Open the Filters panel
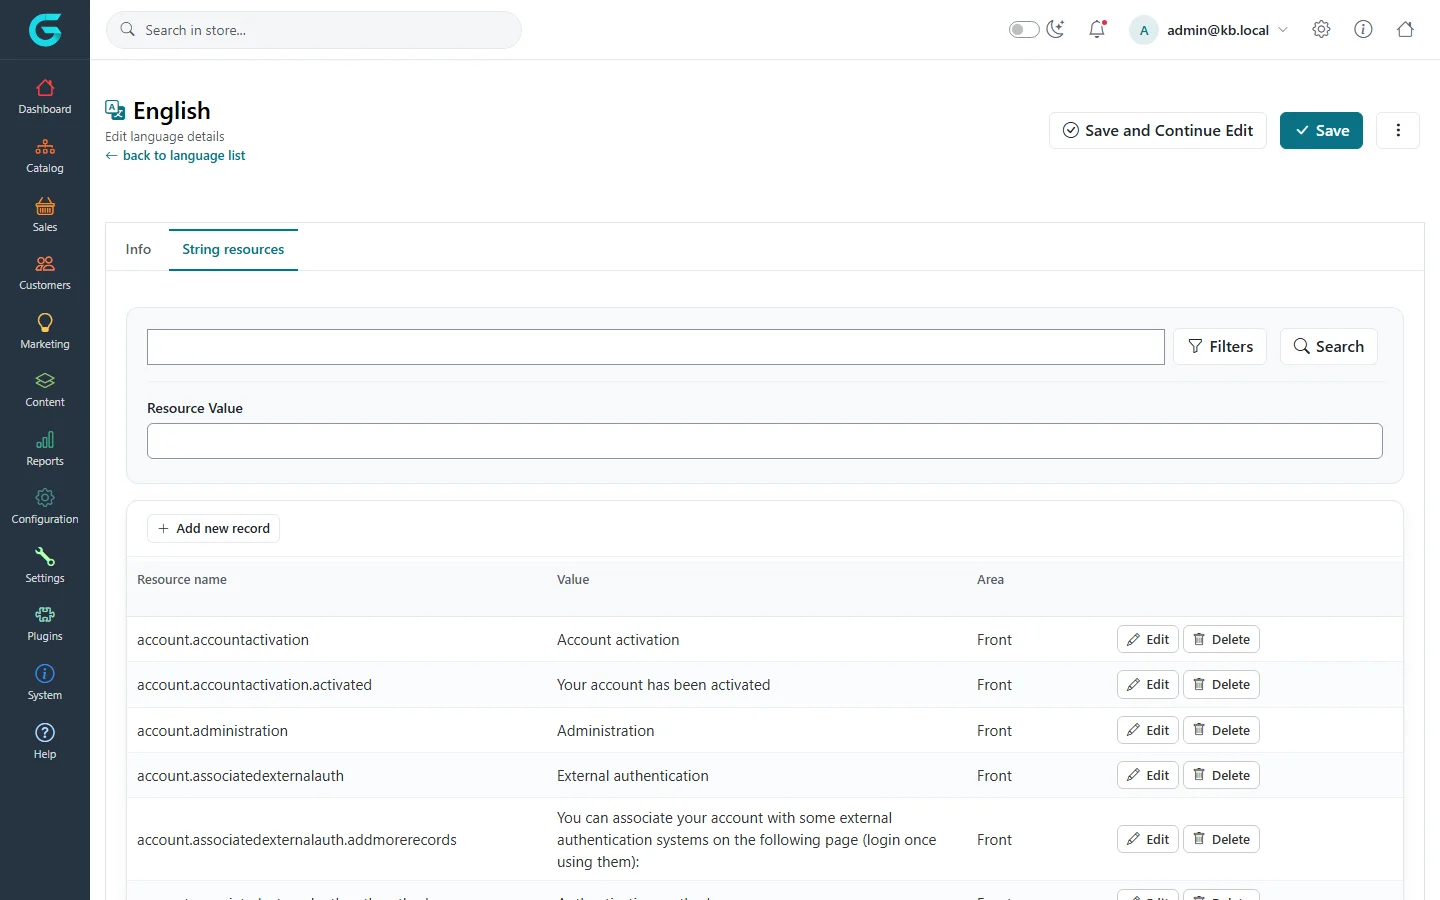 [x=1220, y=346]
